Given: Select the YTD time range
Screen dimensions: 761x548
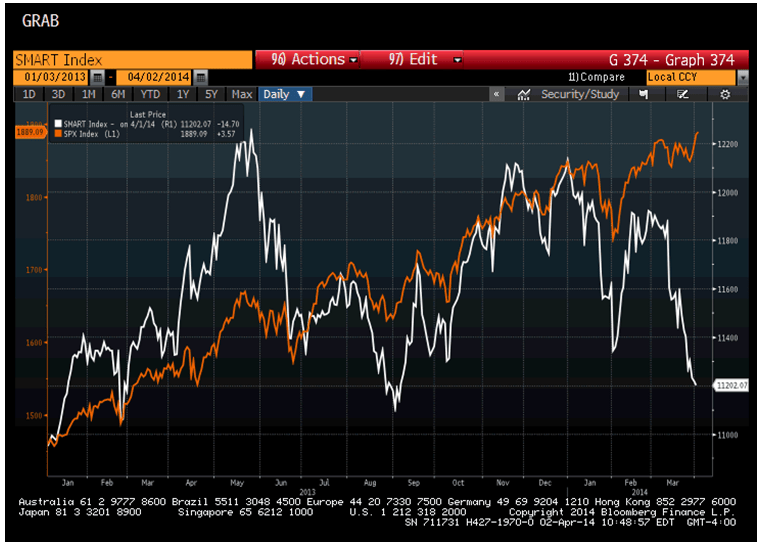Looking at the screenshot, I should tap(150, 94).
